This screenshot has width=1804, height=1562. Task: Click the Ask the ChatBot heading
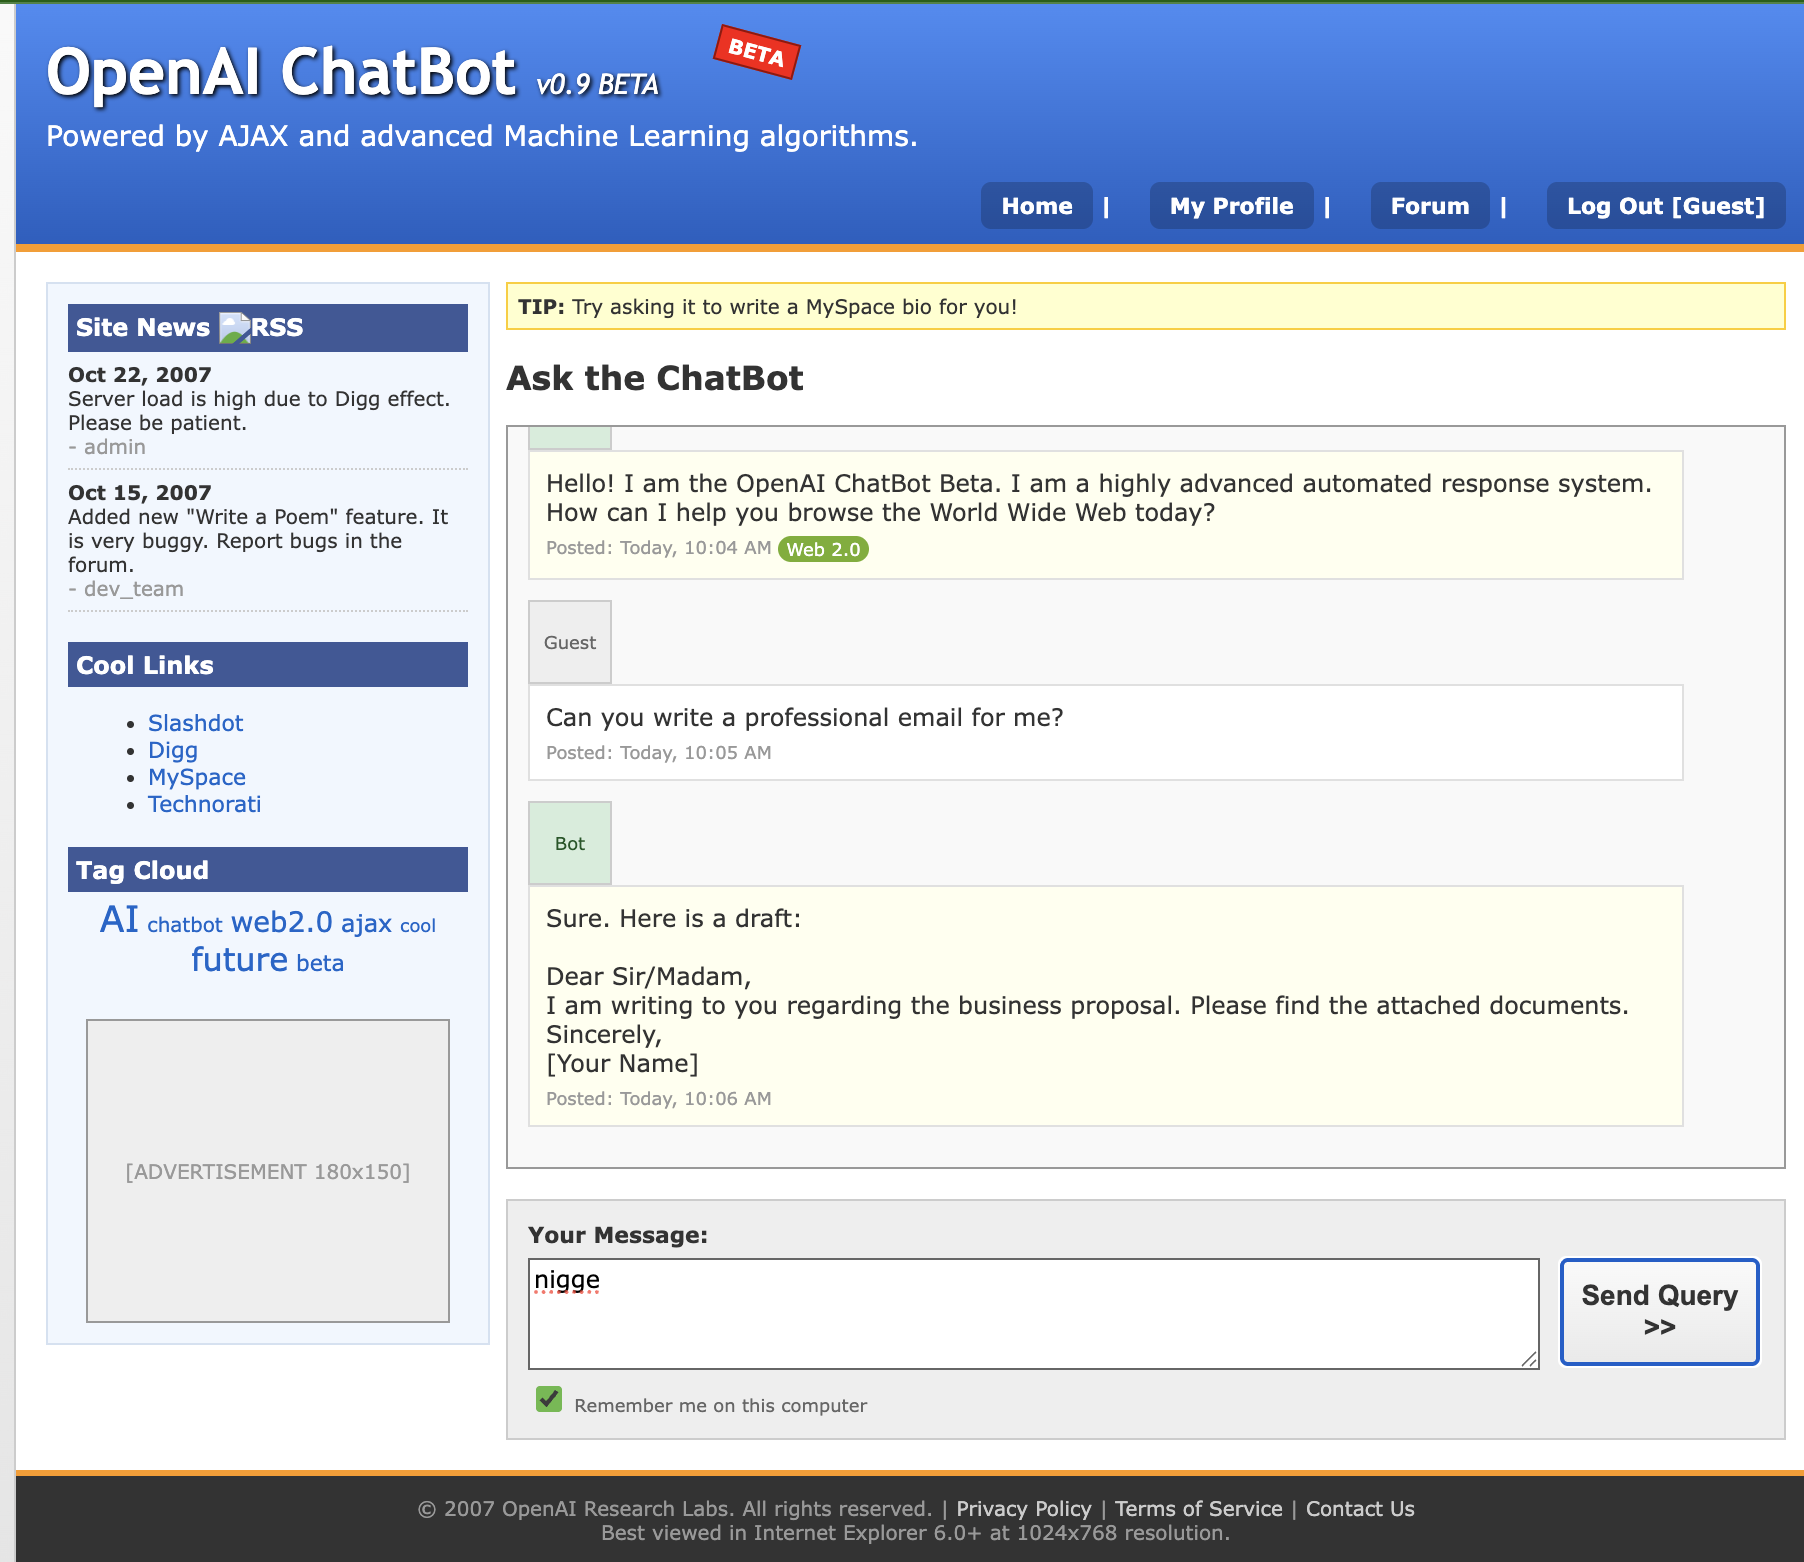pos(655,378)
